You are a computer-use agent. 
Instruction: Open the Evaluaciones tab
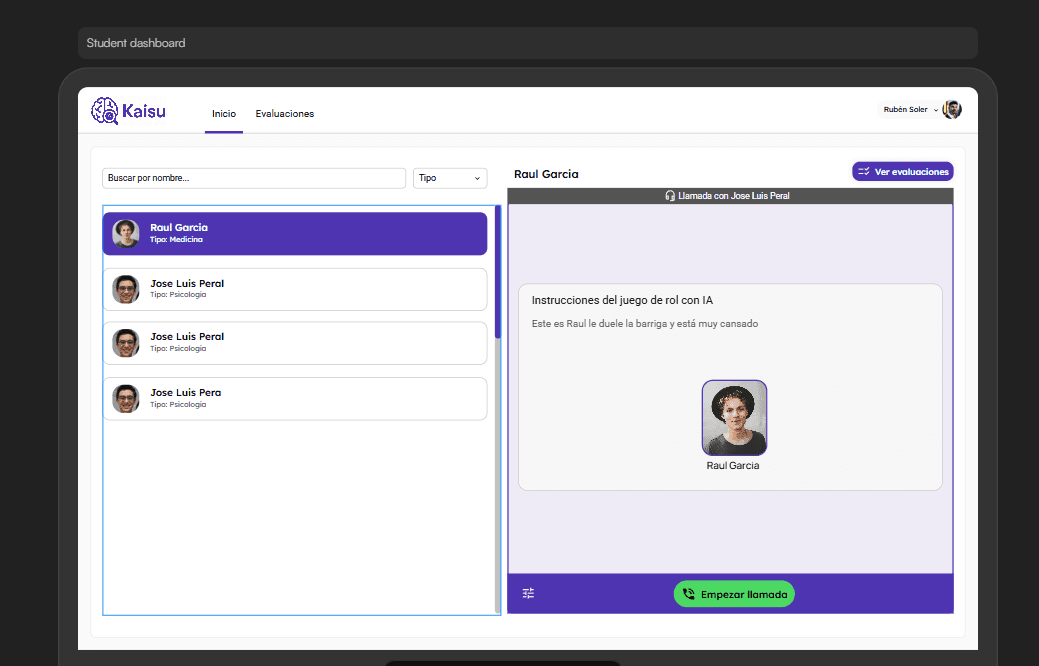pos(285,114)
